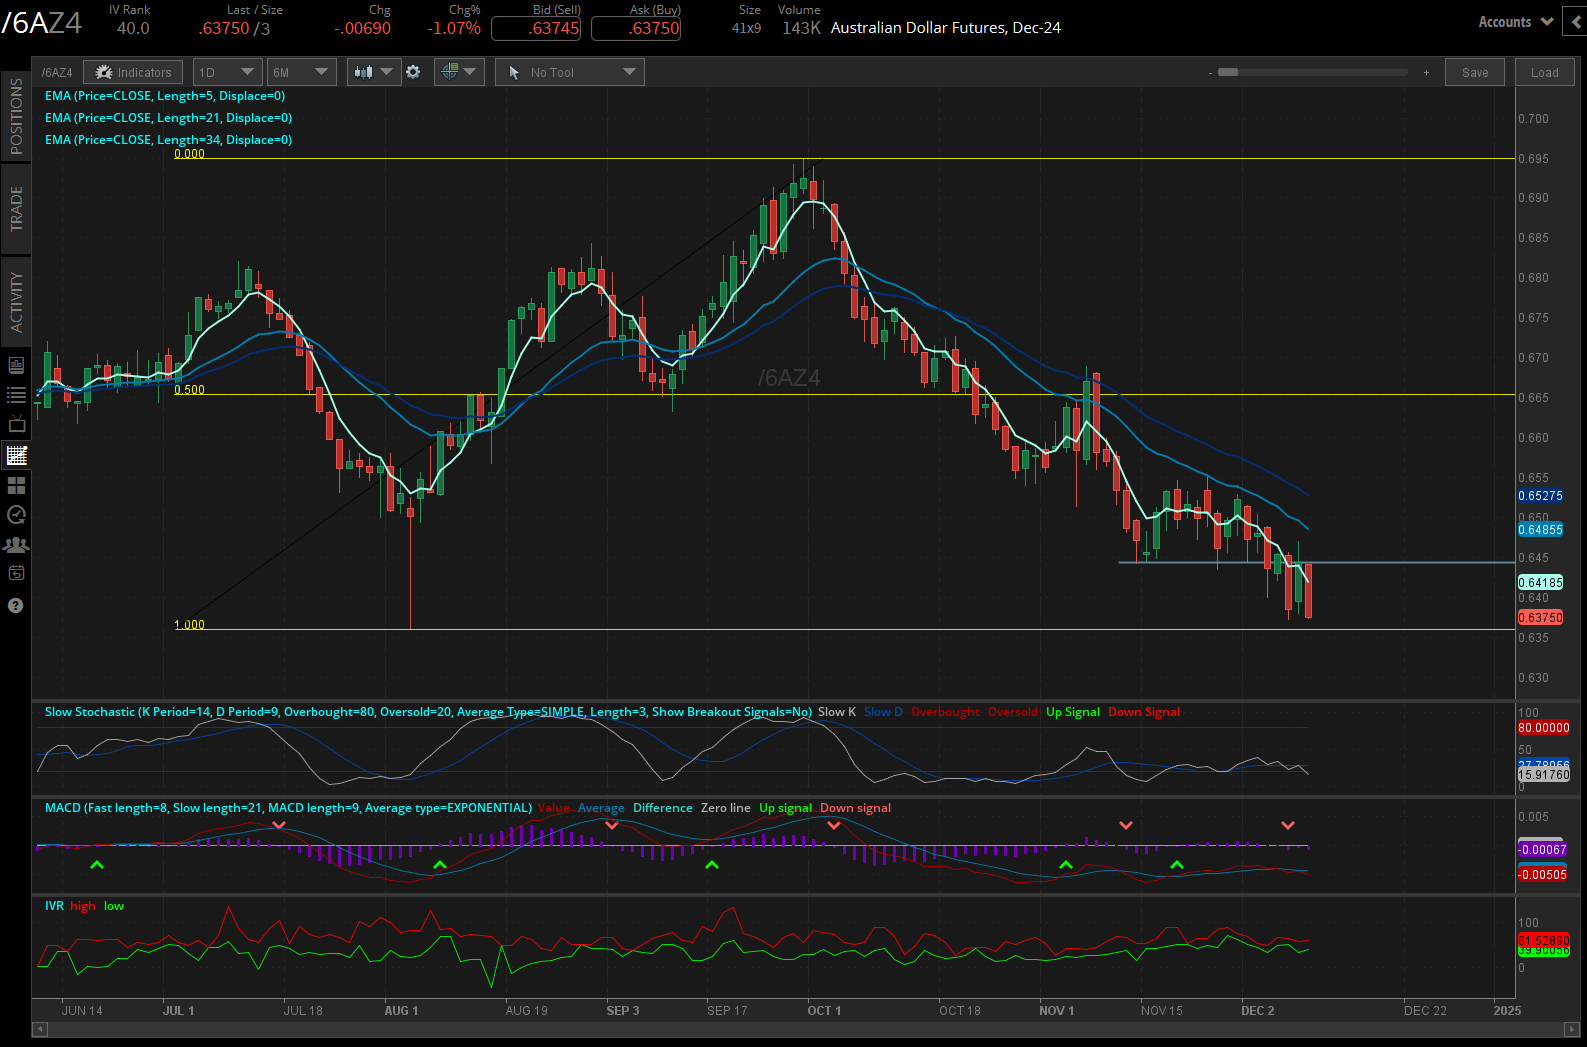Screen dimensions: 1587x1047
Task: Click the history clock icon in sidebar
Action: point(16,515)
